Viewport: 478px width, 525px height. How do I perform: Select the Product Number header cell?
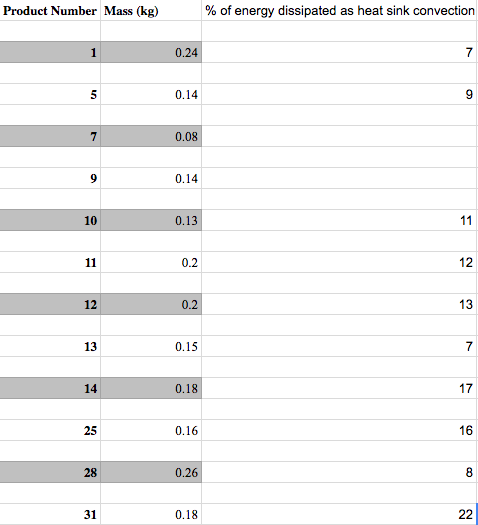(x=50, y=10)
